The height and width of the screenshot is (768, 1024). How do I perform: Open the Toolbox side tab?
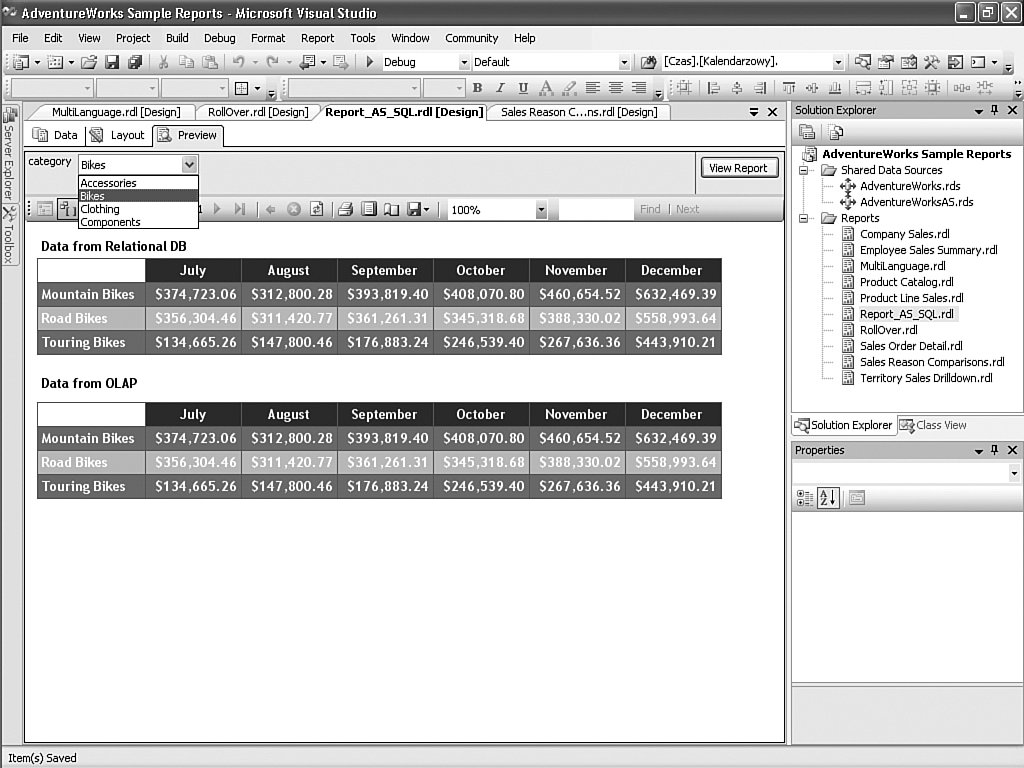(9, 235)
